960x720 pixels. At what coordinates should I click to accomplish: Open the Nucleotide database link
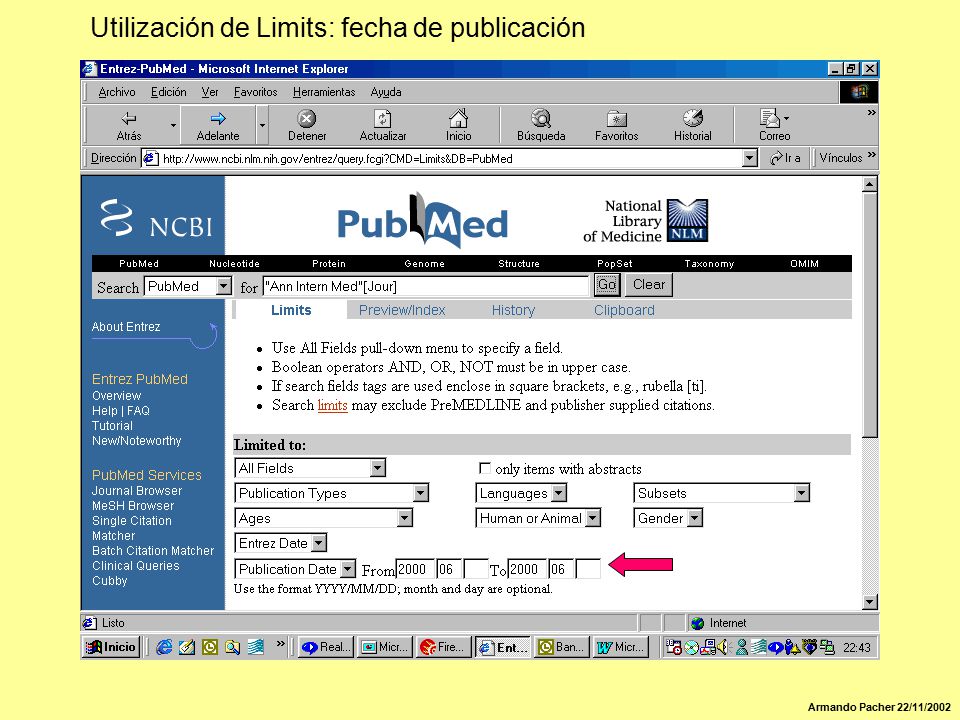coord(234,264)
